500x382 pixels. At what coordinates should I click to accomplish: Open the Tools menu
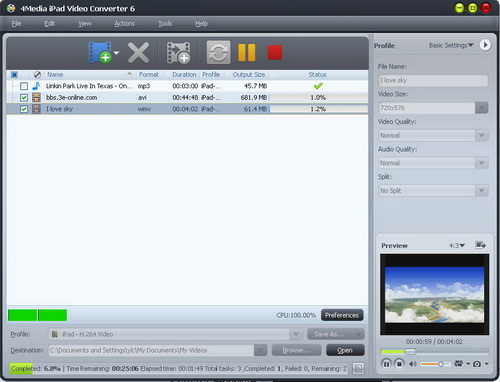165,24
